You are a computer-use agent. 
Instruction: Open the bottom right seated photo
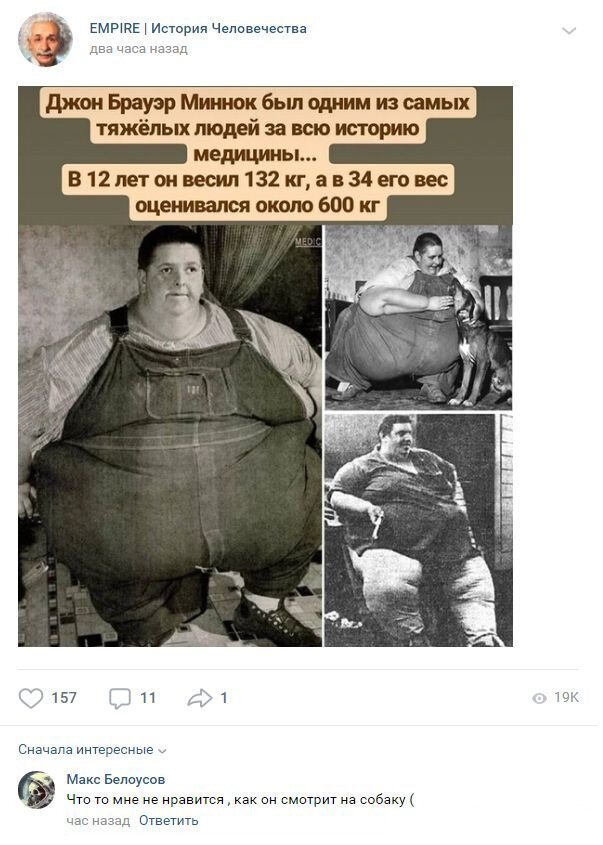(x=418, y=530)
